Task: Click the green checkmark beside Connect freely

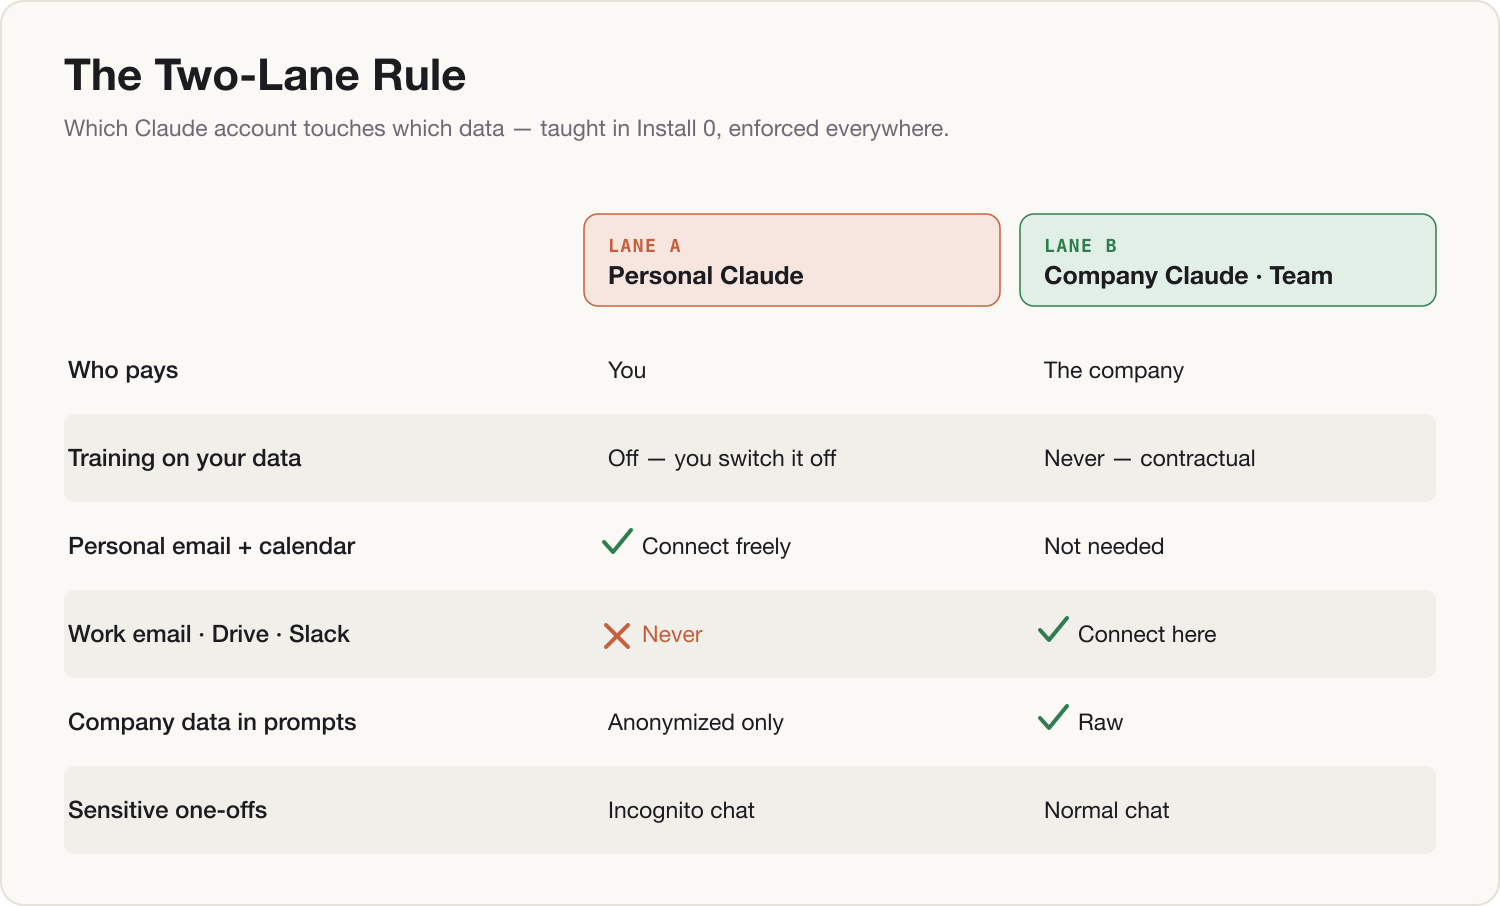Action: [617, 542]
